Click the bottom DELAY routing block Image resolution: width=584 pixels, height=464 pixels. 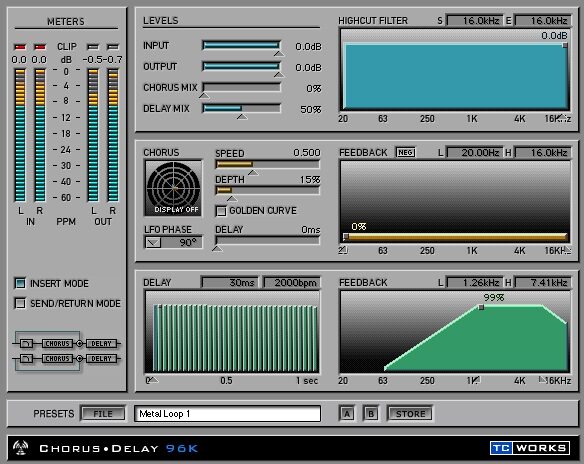[x=101, y=359]
